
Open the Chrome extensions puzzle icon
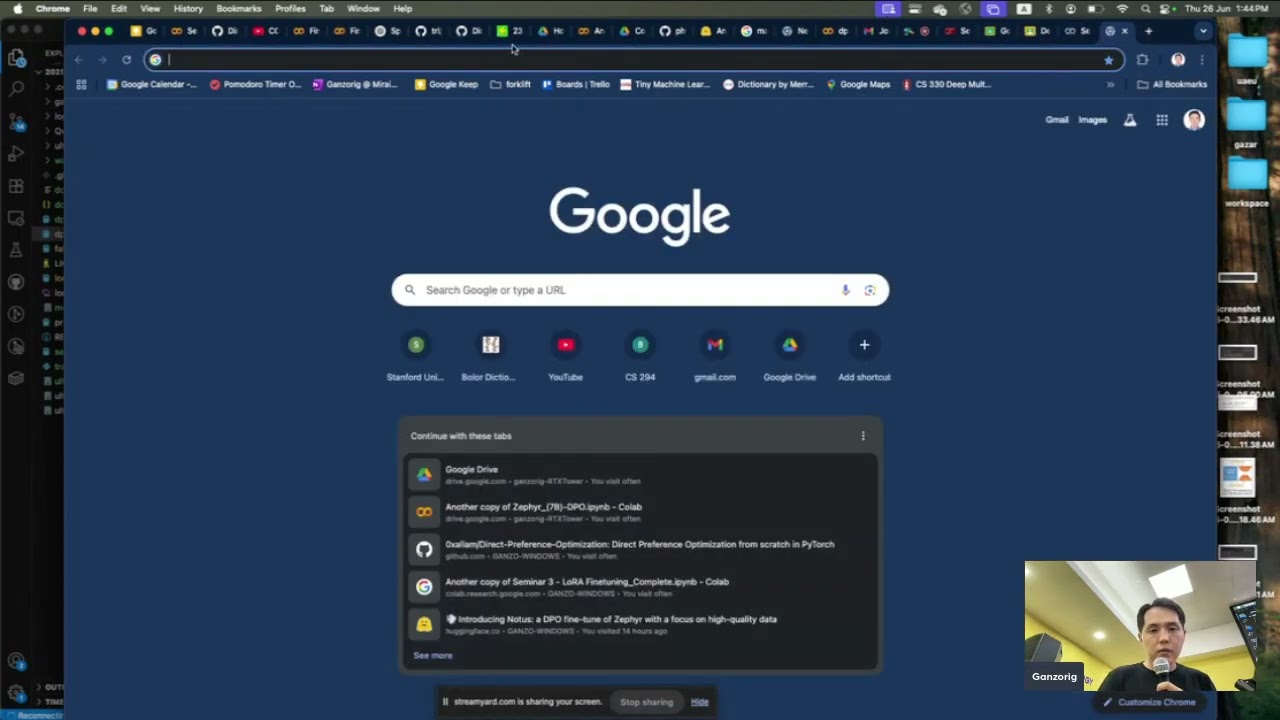(1142, 60)
